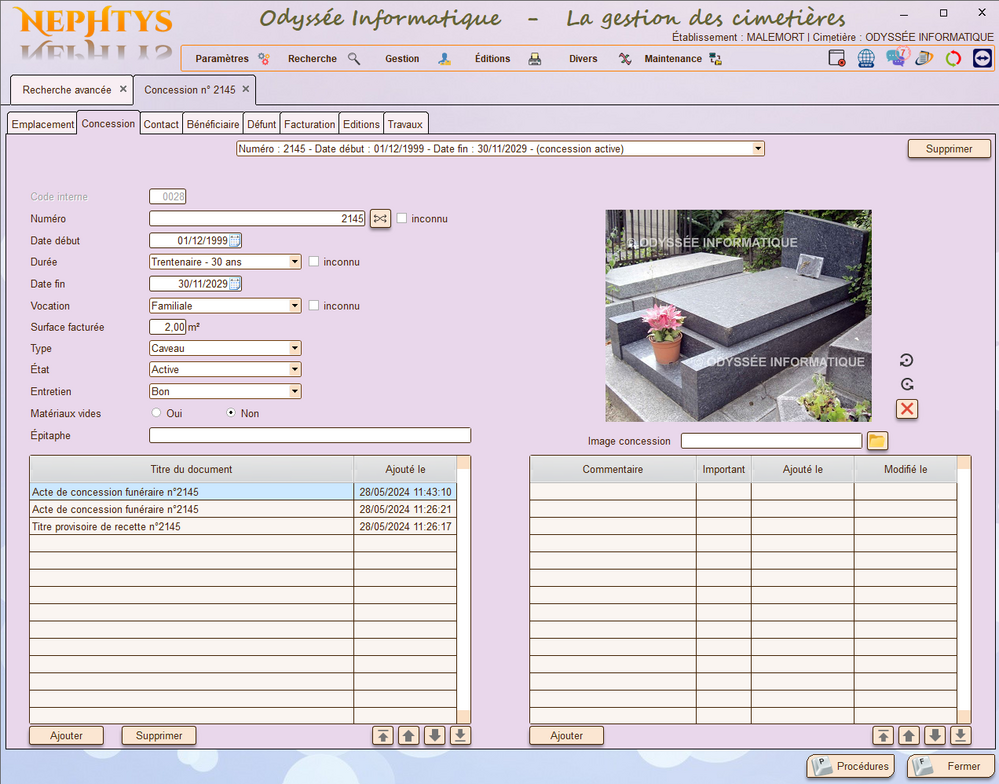The width and height of the screenshot is (999, 784).
Task: Expand the Entretien dropdown
Action: pyautogui.click(x=295, y=391)
